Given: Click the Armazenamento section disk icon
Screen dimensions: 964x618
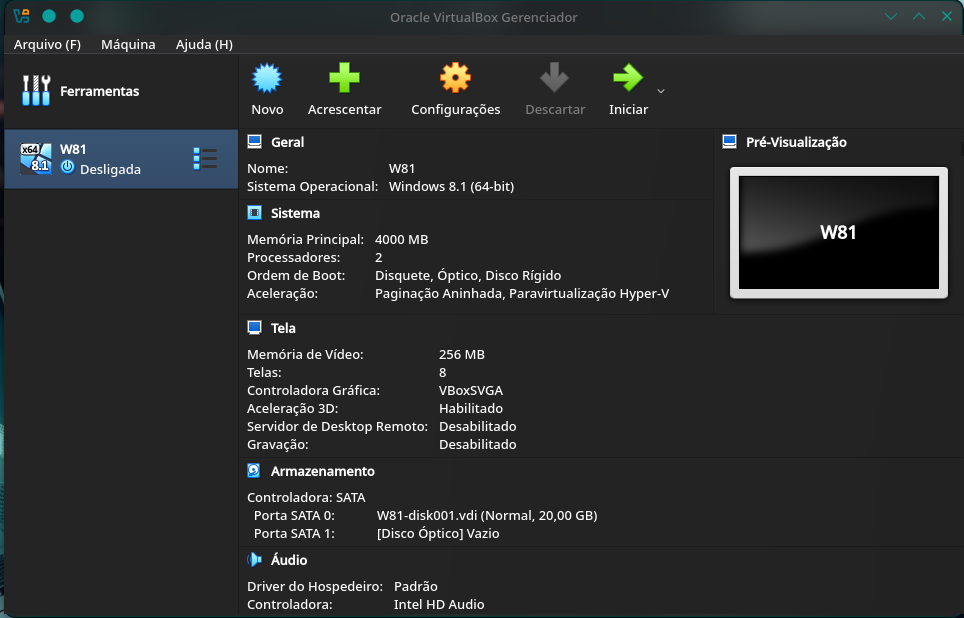Looking at the screenshot, I should tap(253, 470).
